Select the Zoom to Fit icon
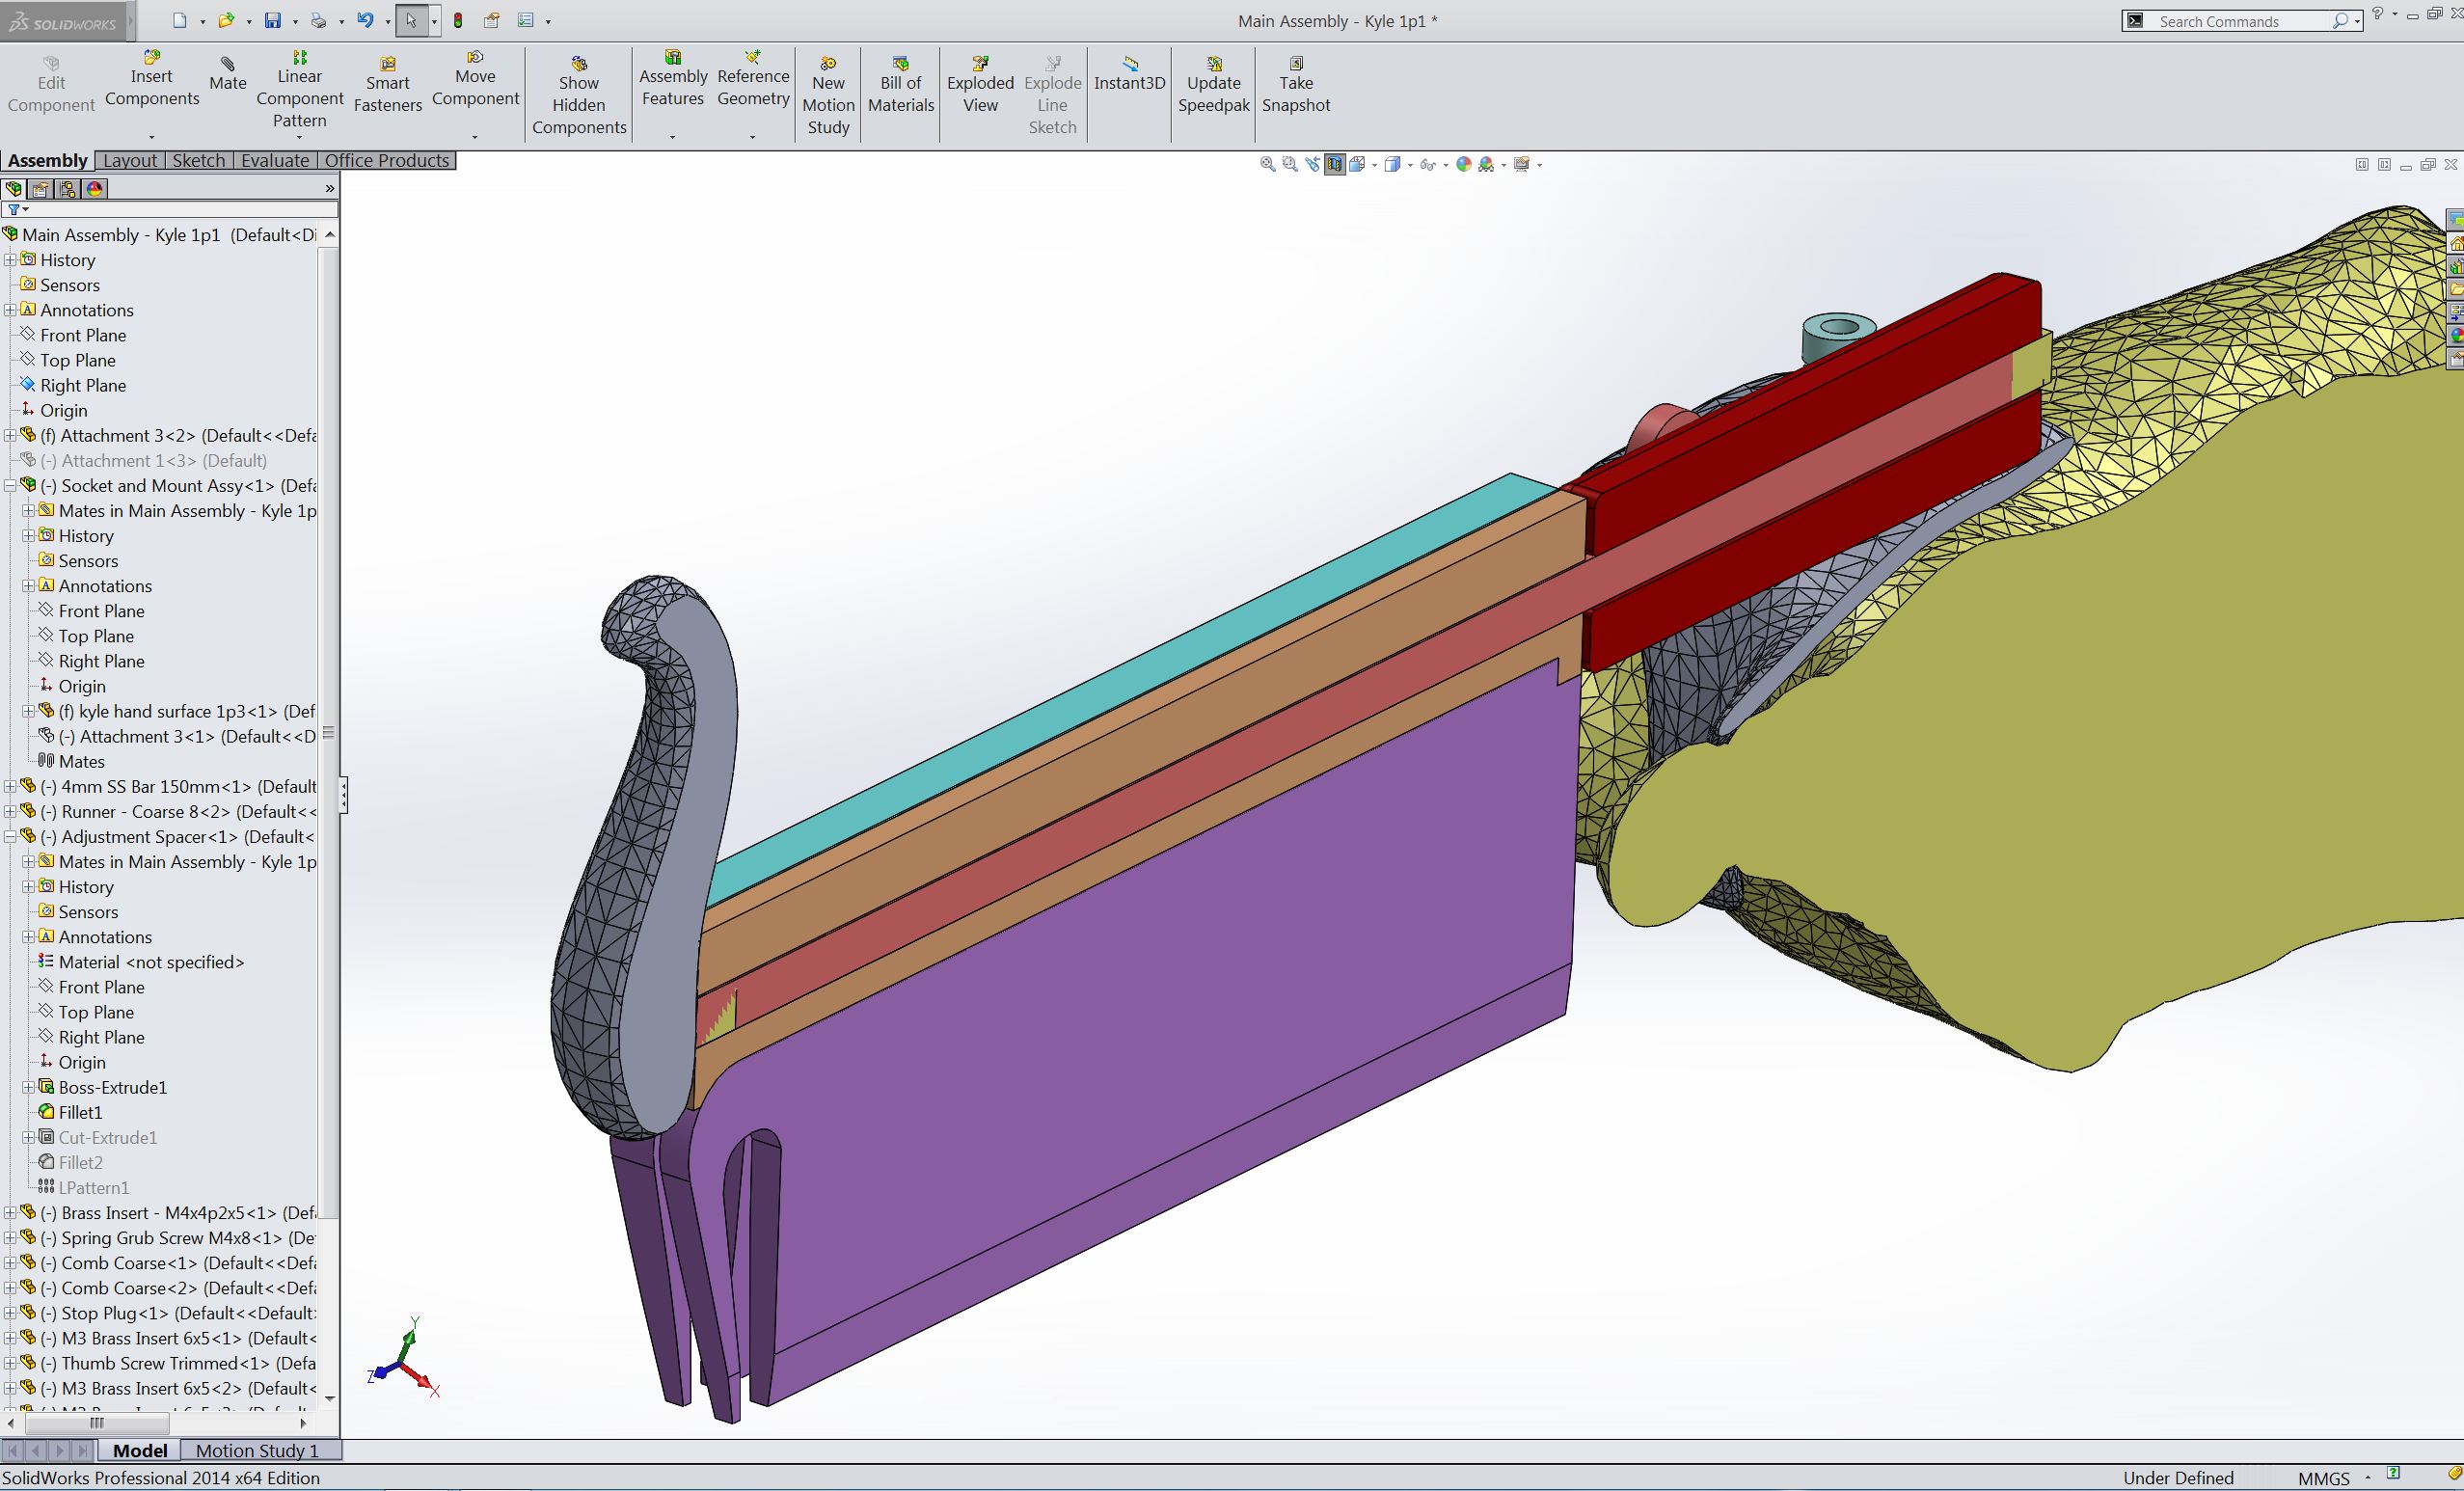 point(1267,165)
